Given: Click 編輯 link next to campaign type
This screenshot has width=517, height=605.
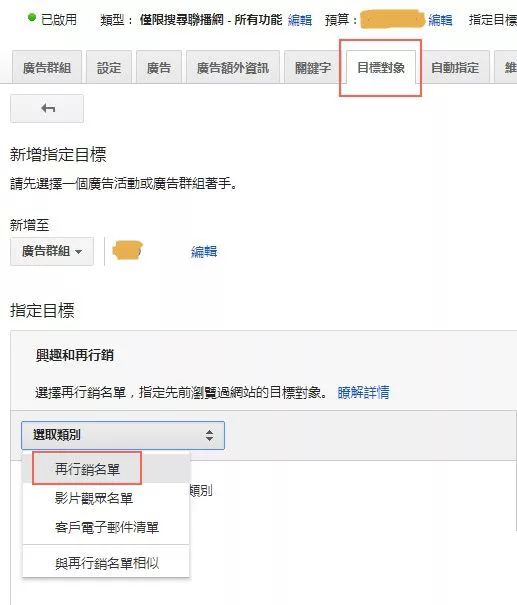Looking at the screenshot, I should coord(300,19).
